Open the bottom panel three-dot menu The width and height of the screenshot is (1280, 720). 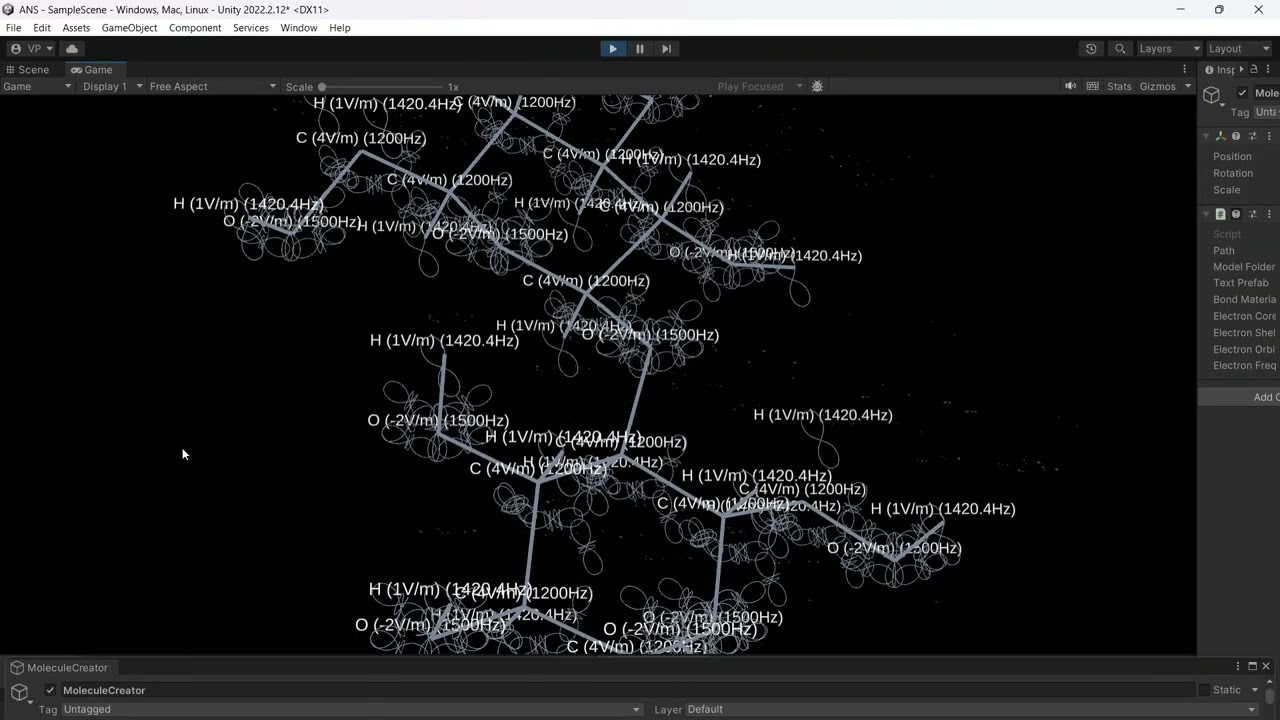[1237, 667]
